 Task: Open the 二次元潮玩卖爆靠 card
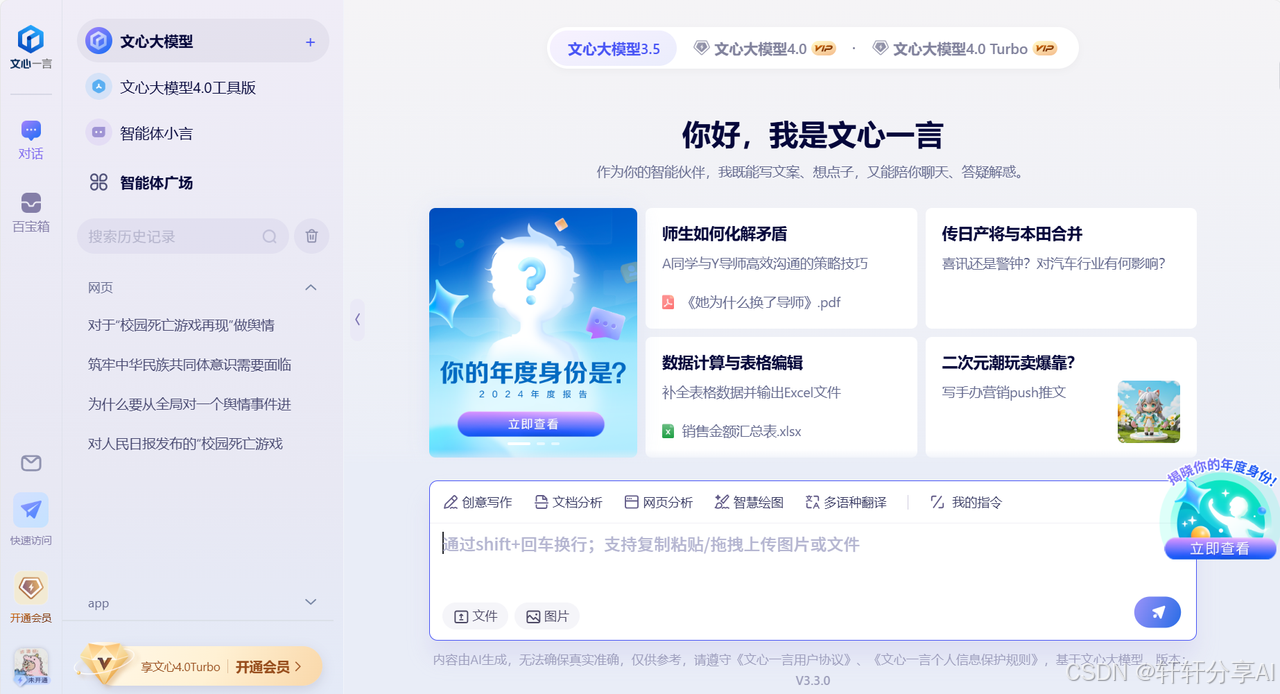tap(1061, 397)
